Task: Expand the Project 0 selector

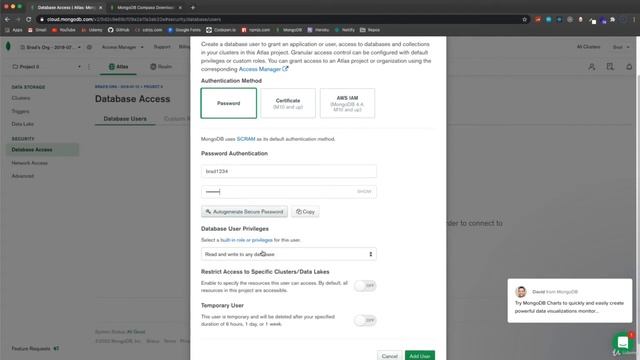Action: [x=47, y=67]
